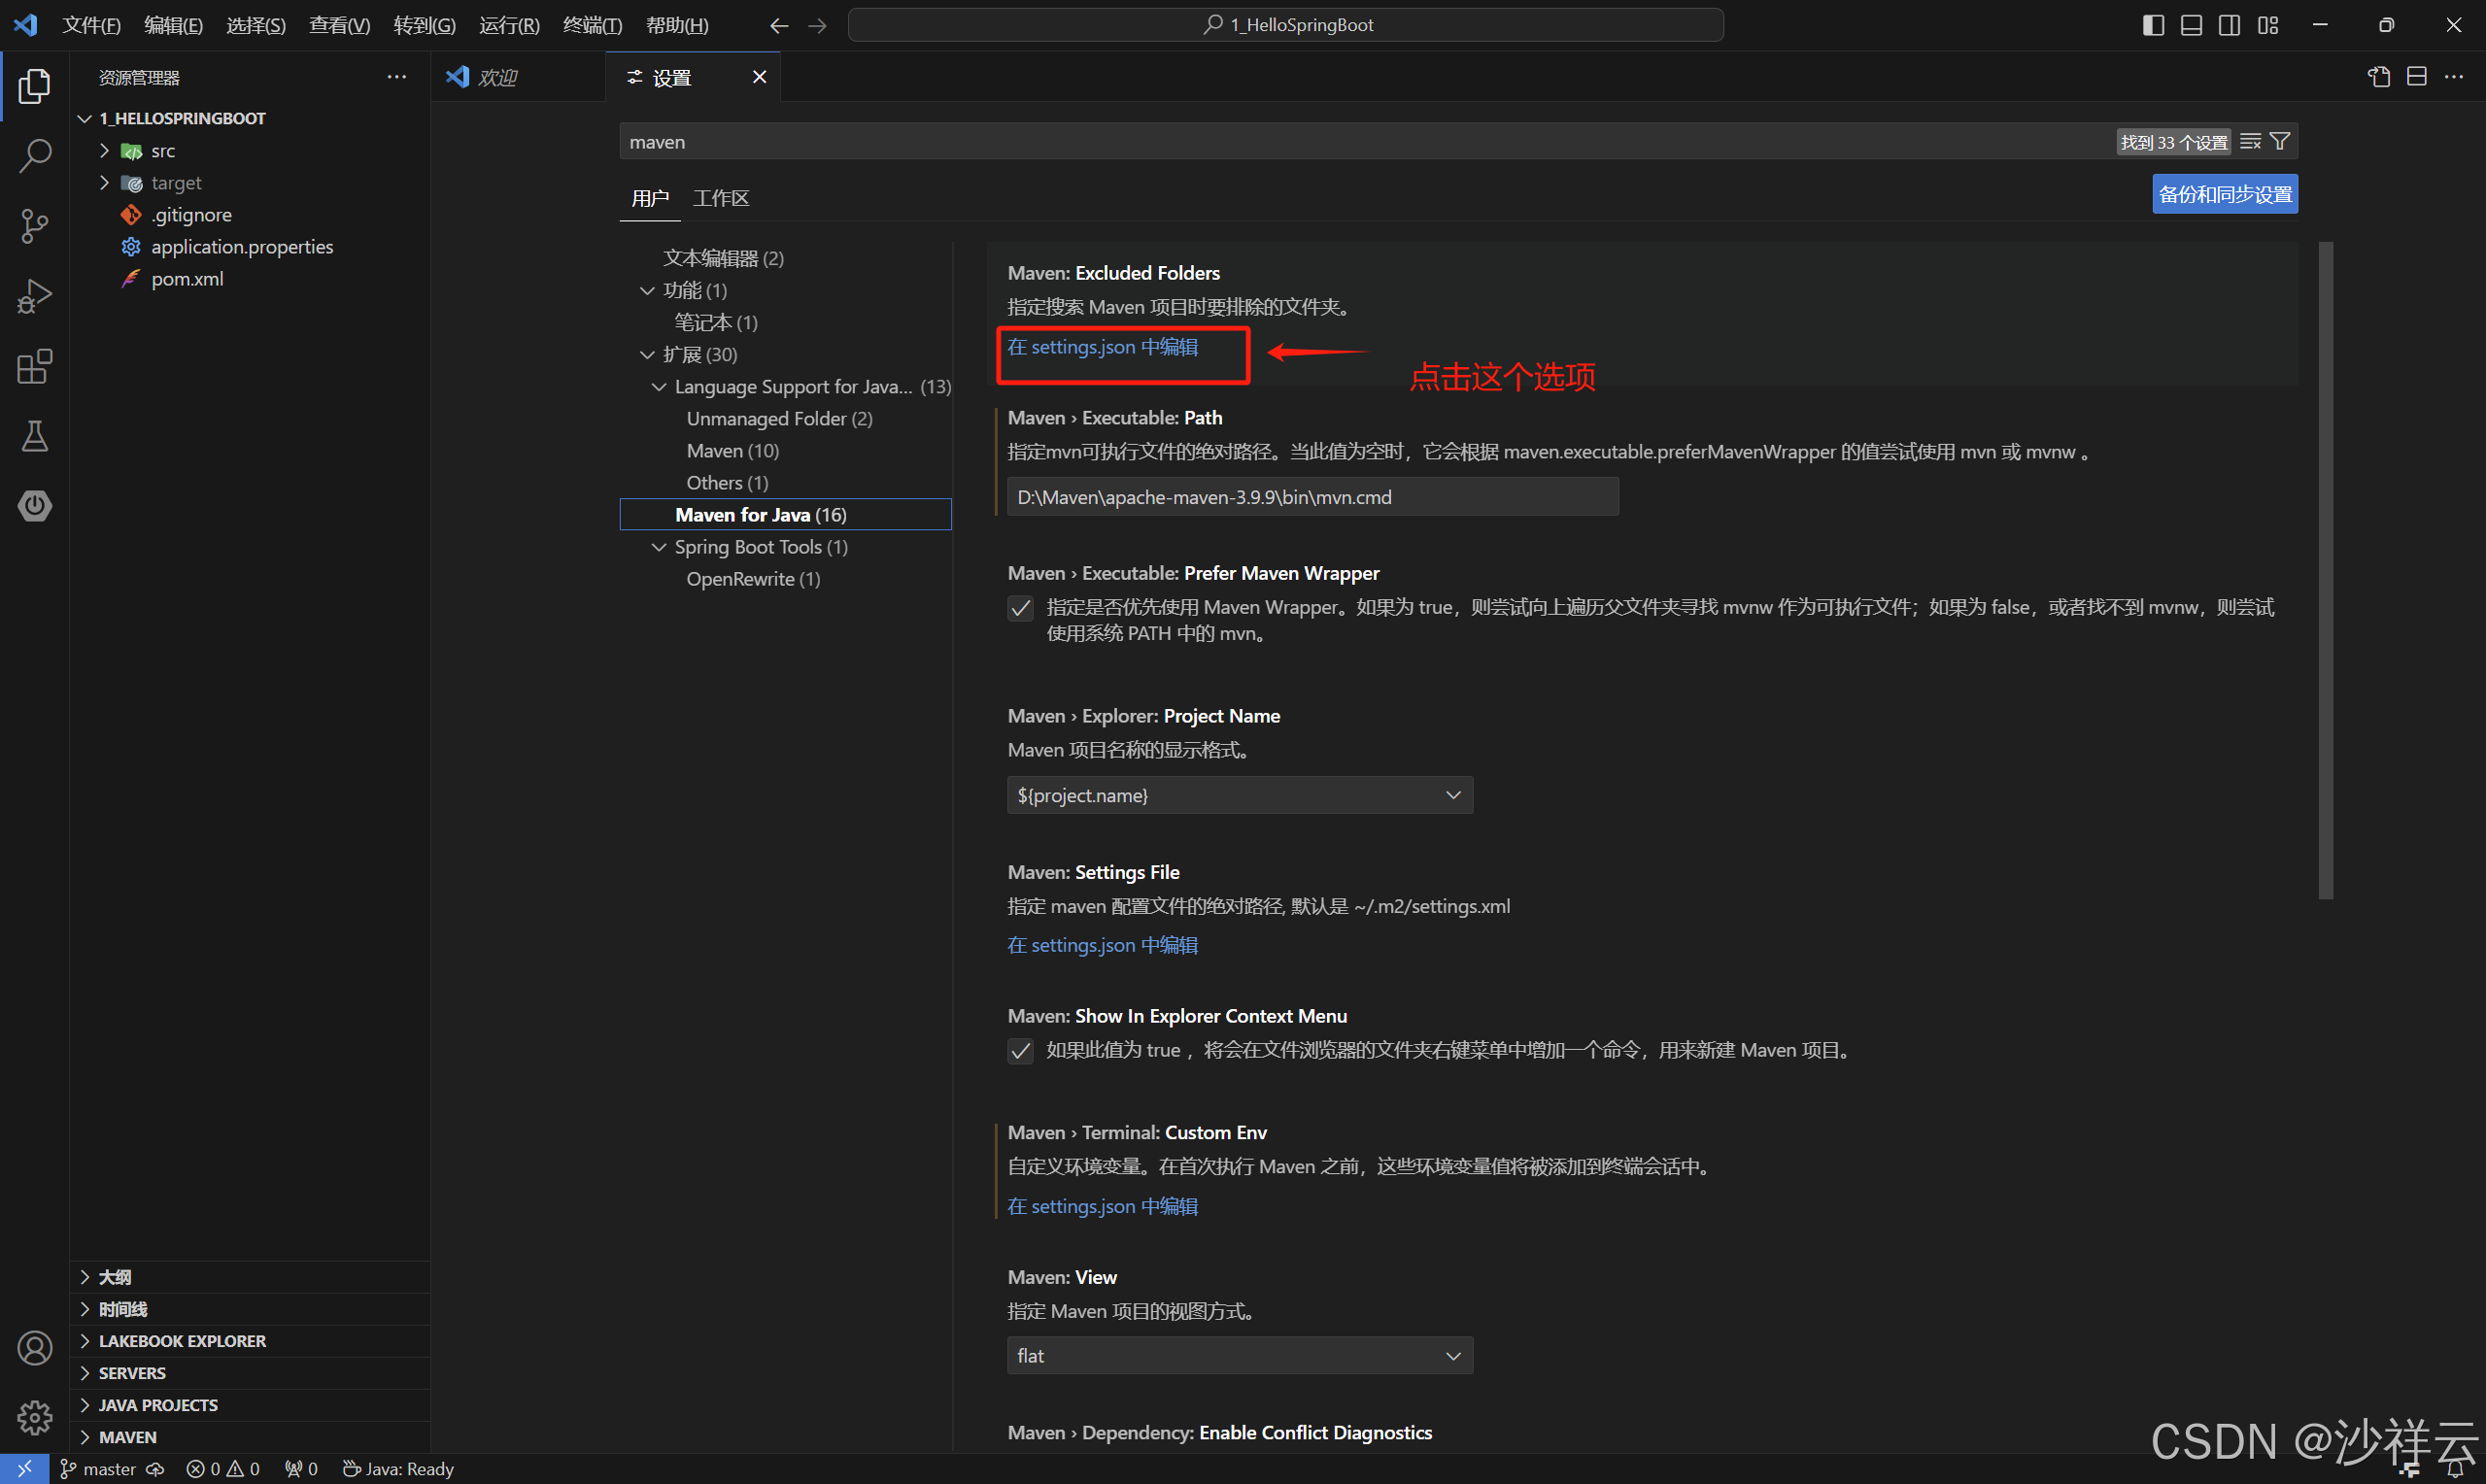Expand the LAKEBOOK EXPLORER panel
This screenshot has height=1484, width=2486.
point(250,1341)
